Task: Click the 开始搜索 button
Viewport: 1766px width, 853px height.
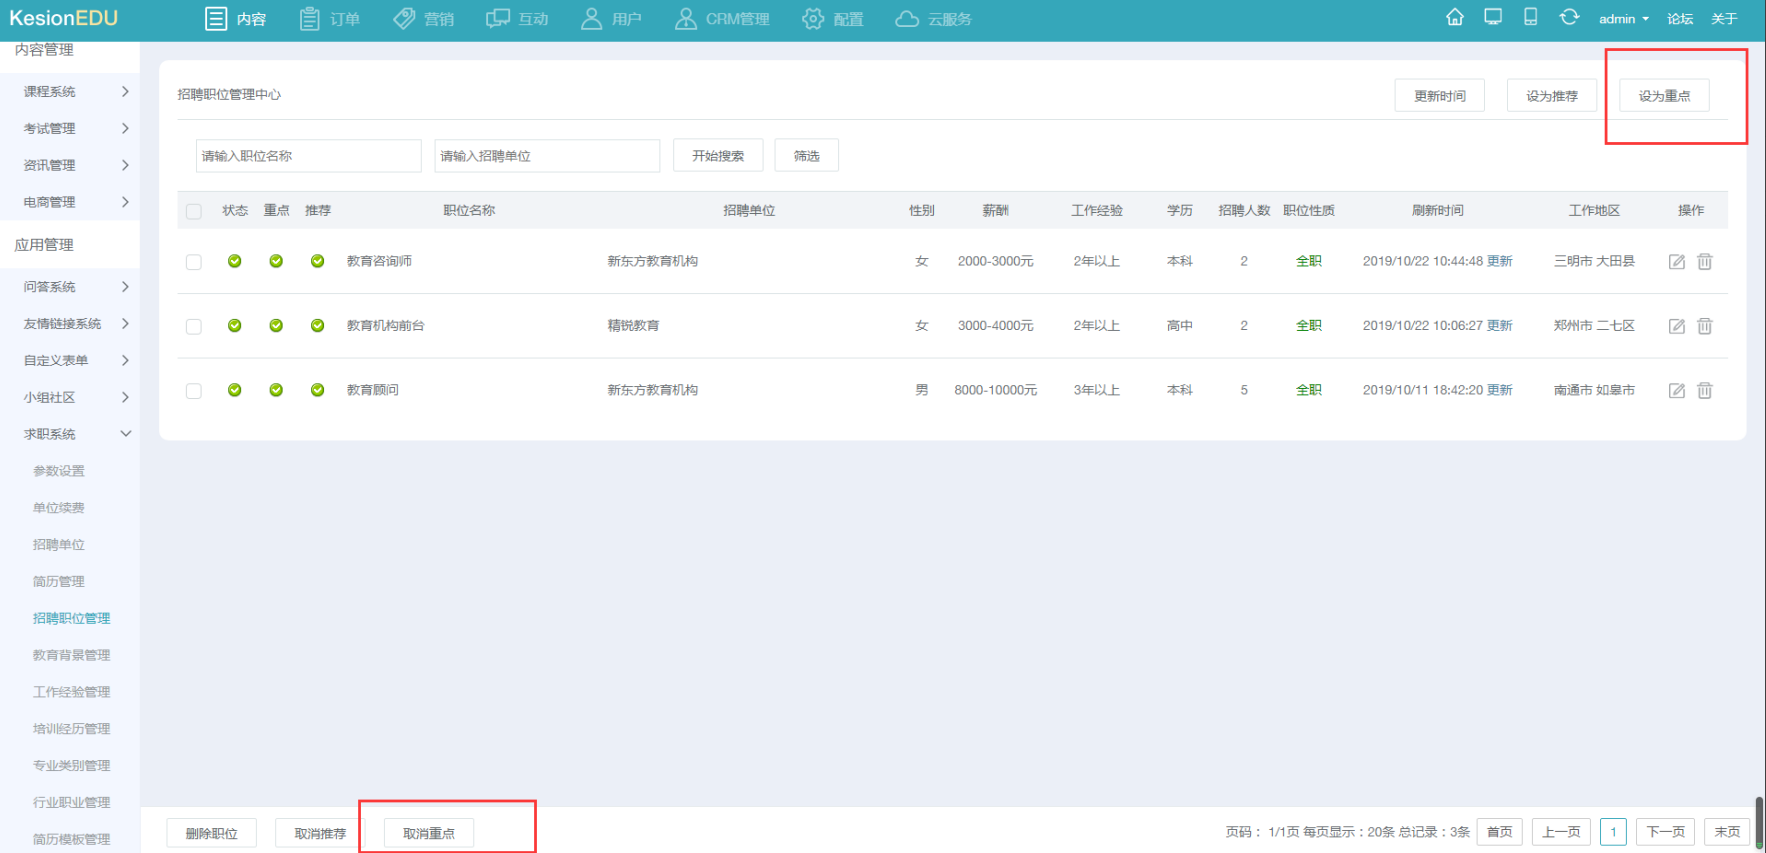Action: pos(717,156)
